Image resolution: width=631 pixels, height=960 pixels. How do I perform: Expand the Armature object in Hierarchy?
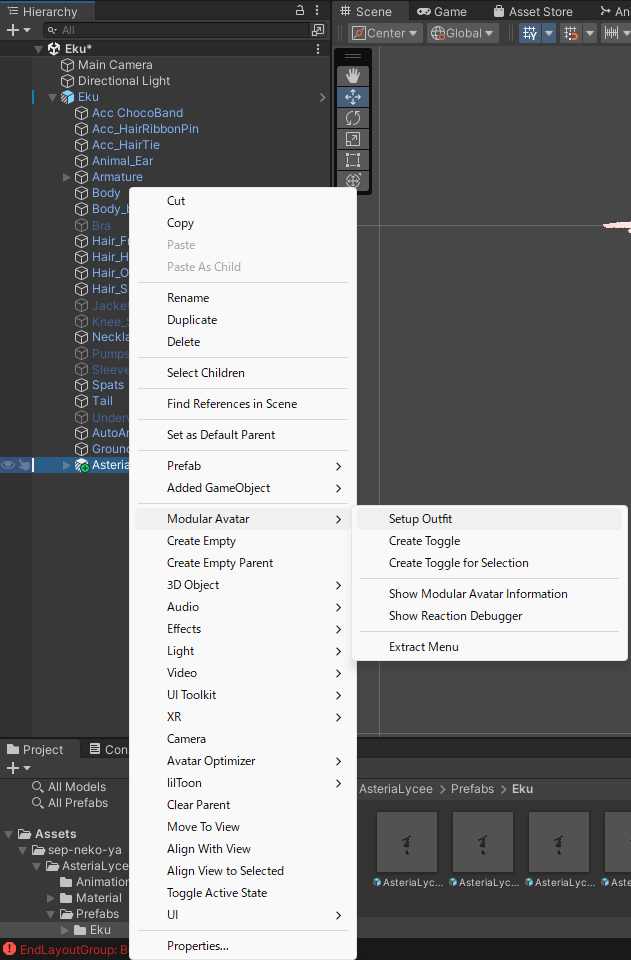click(x=67, y=177)
